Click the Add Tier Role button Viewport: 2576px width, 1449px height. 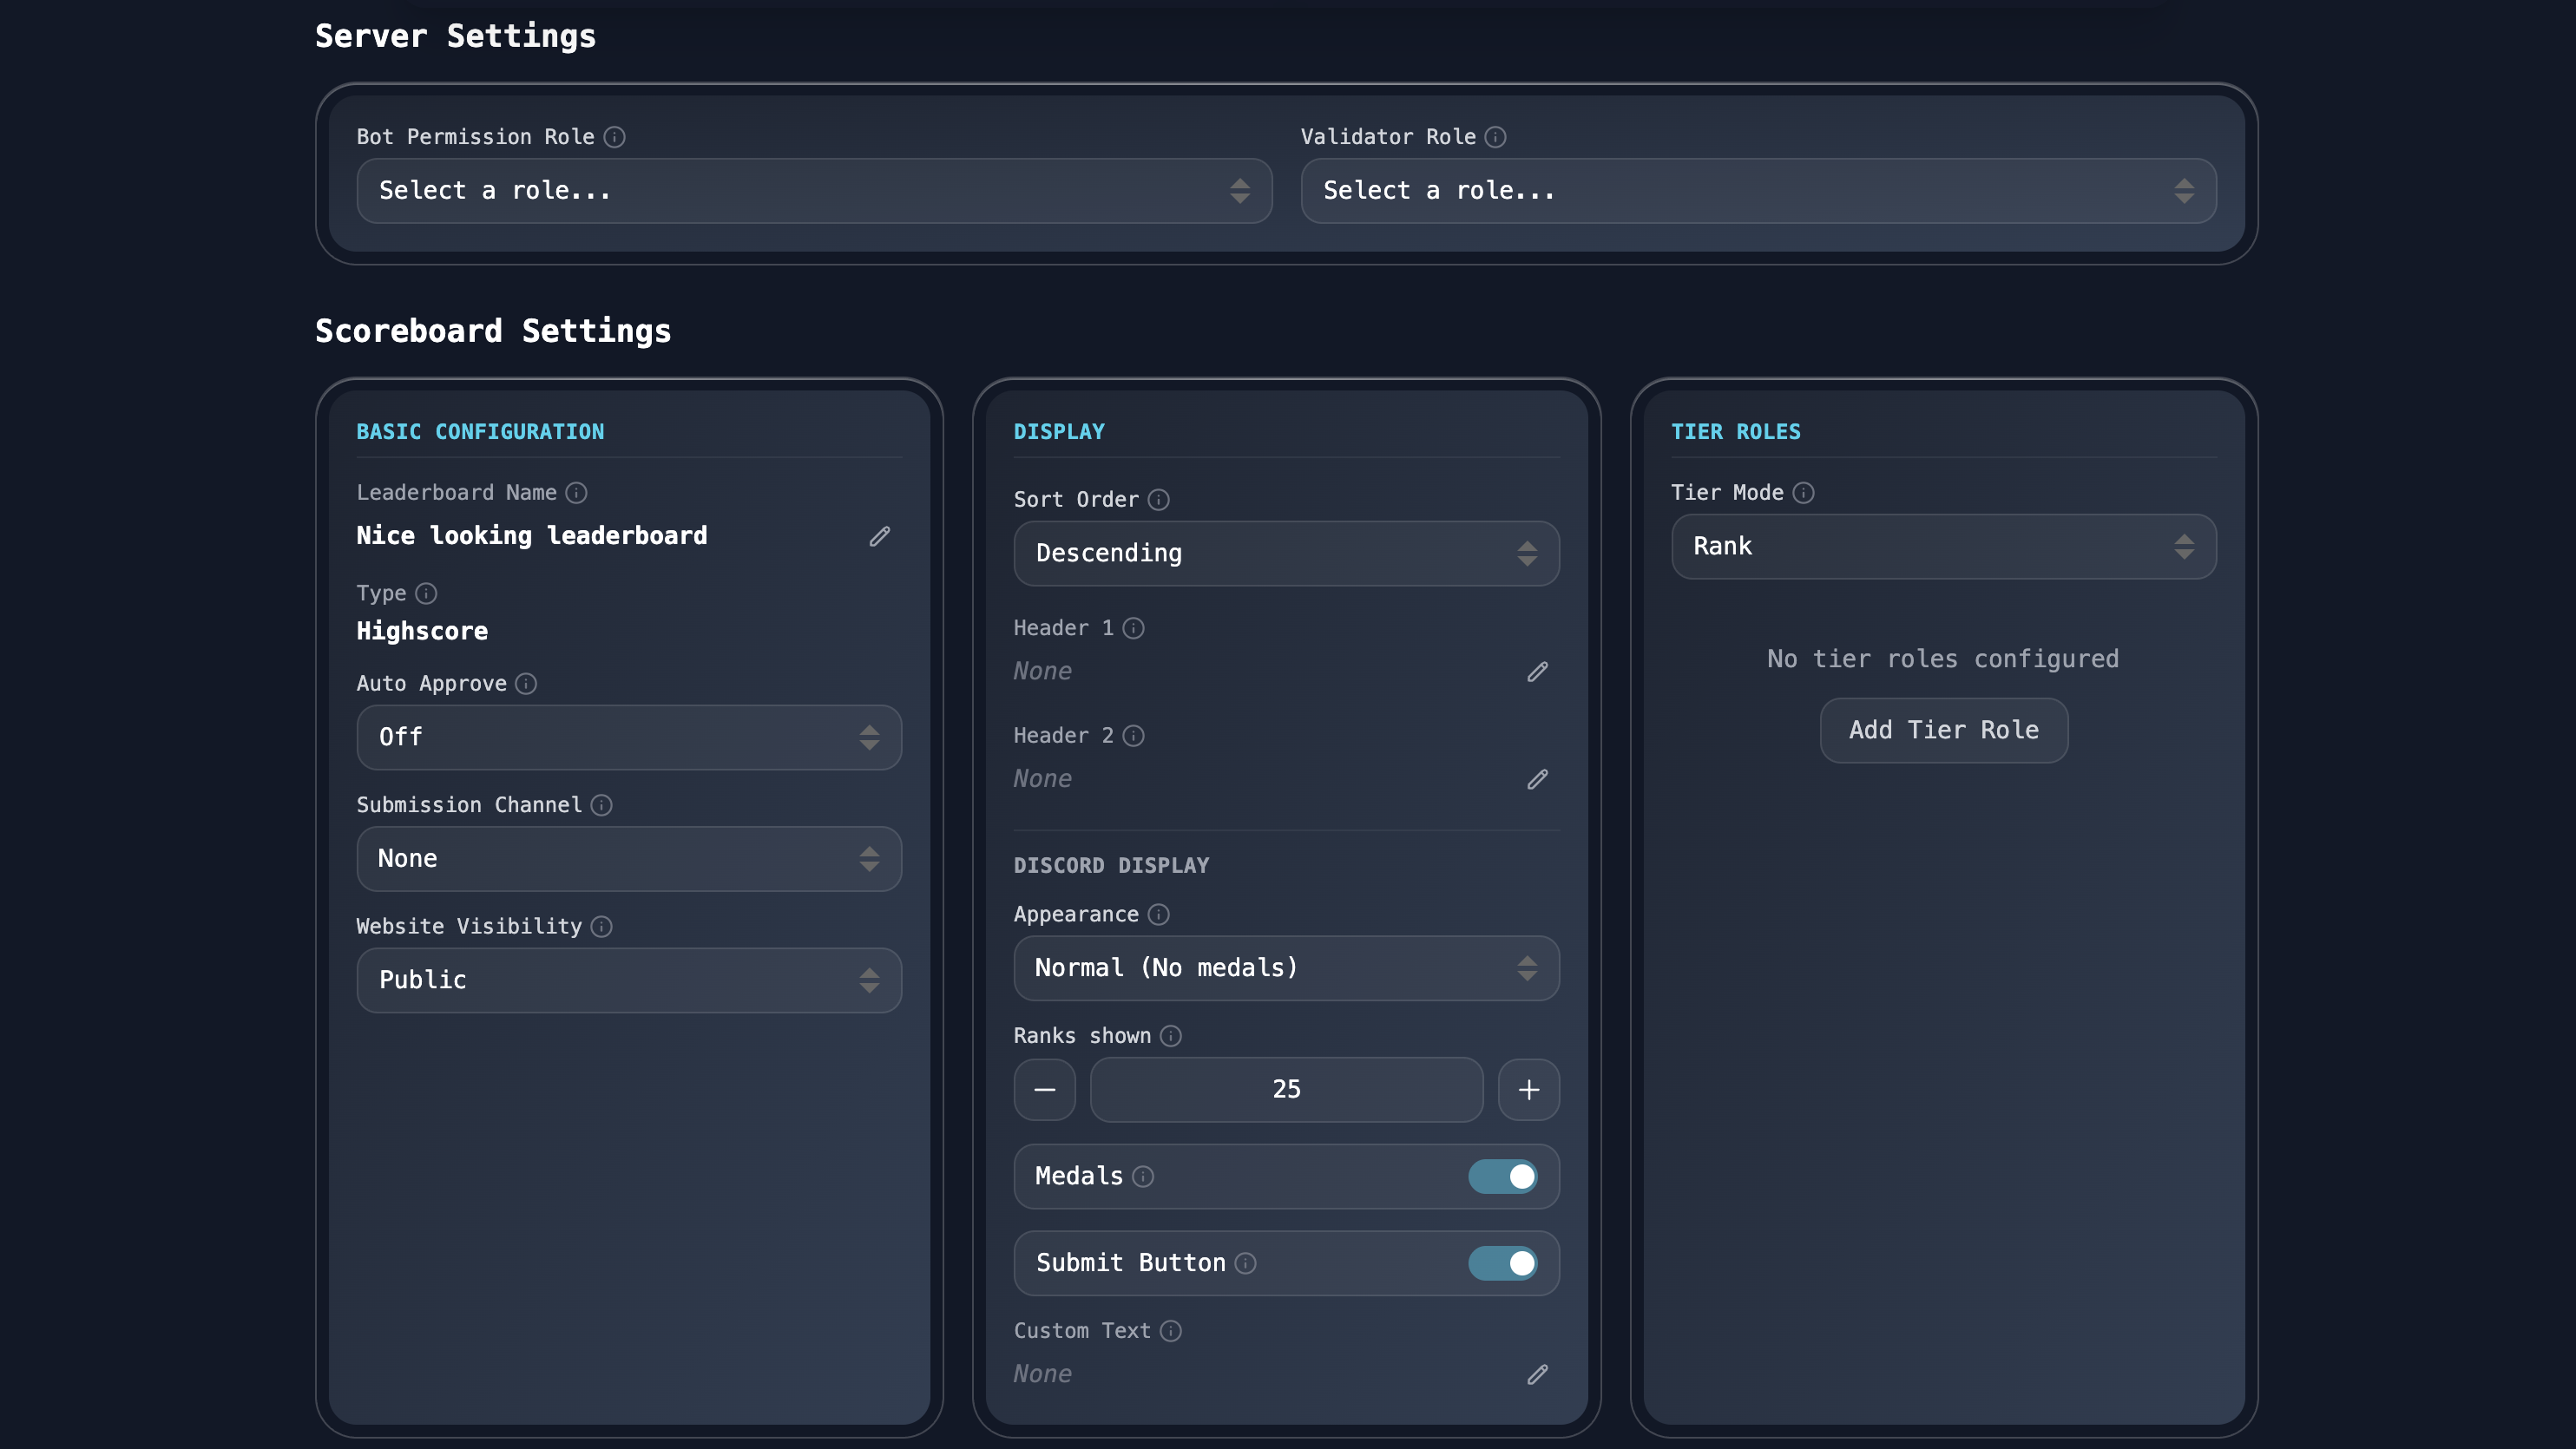tap(1942, 730)
